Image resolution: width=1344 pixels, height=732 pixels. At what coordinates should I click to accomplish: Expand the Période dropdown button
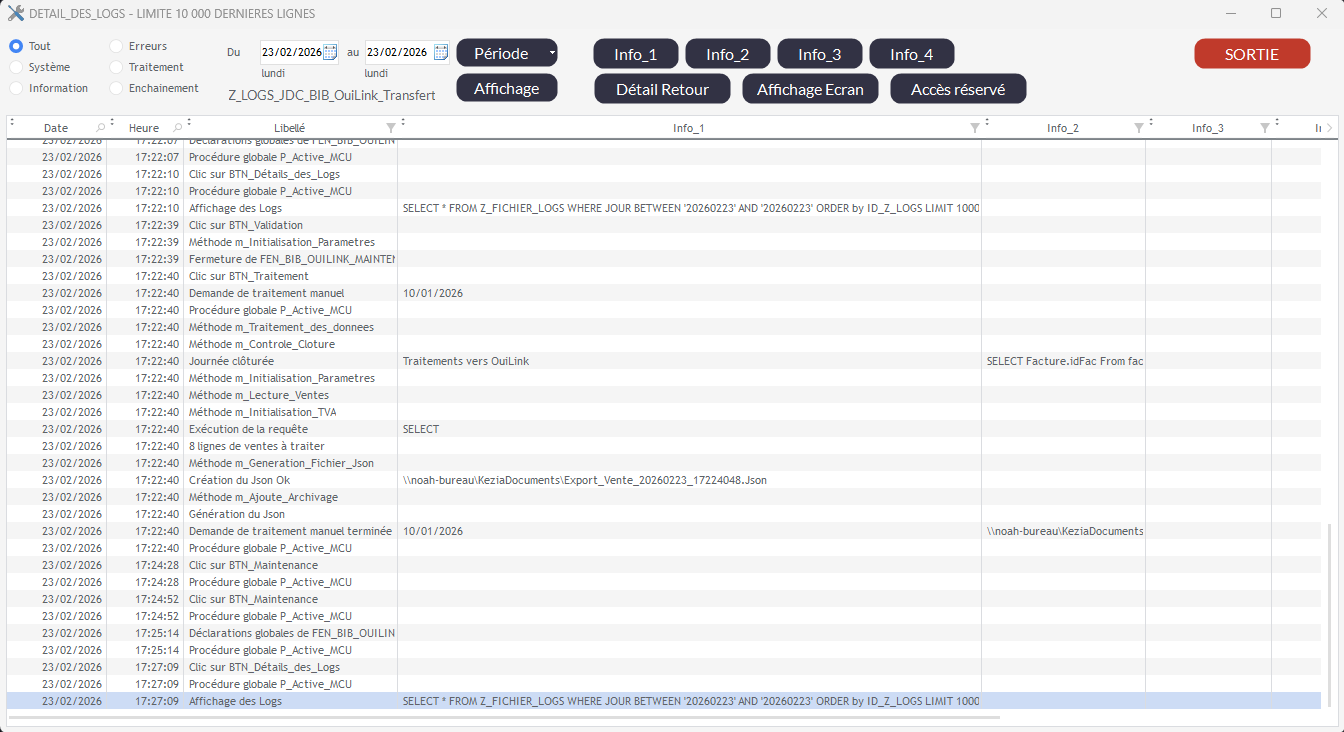coord(551,53)
